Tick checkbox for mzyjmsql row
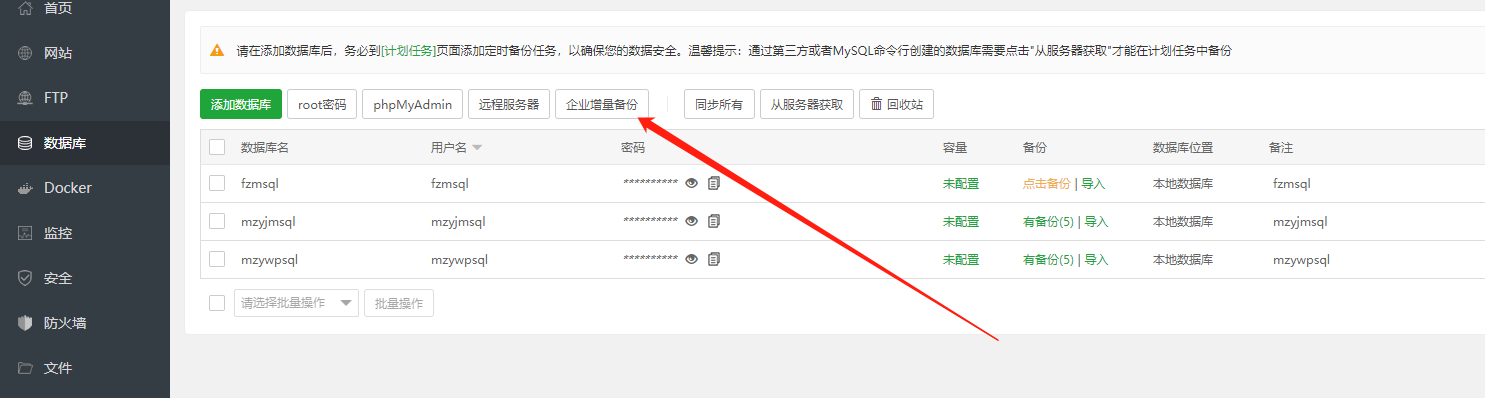The width and height of the screenshot is (1485, 398). (217, 221)
